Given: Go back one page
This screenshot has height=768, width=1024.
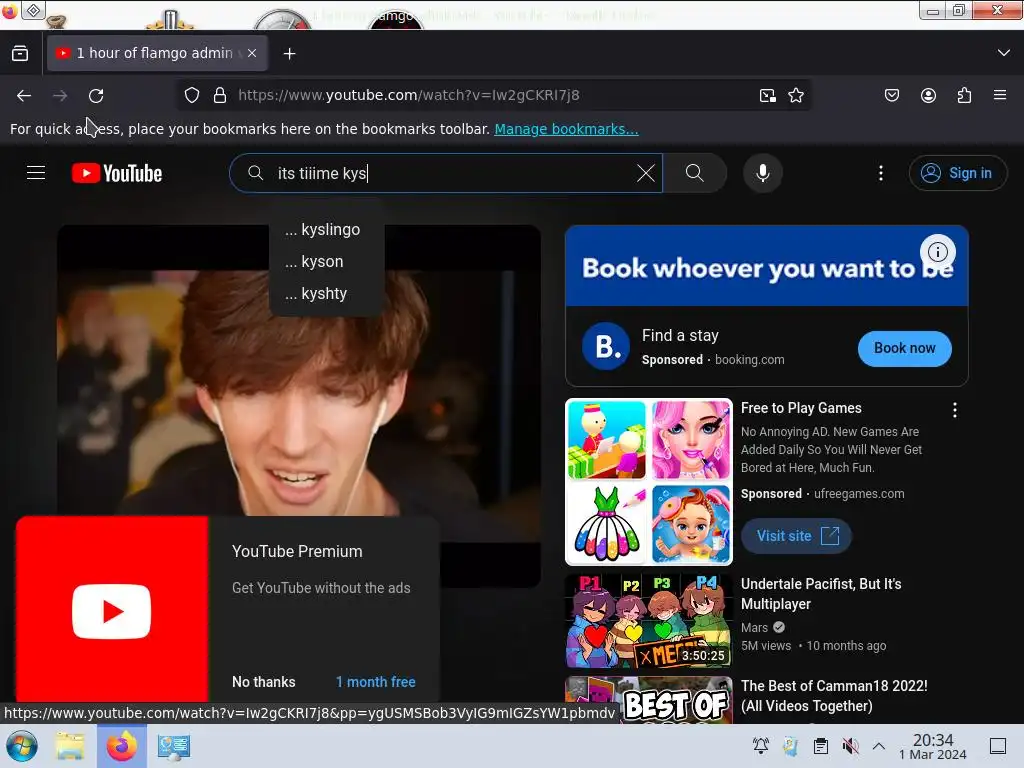Looking at the screenshot, I should click(24, 95).
